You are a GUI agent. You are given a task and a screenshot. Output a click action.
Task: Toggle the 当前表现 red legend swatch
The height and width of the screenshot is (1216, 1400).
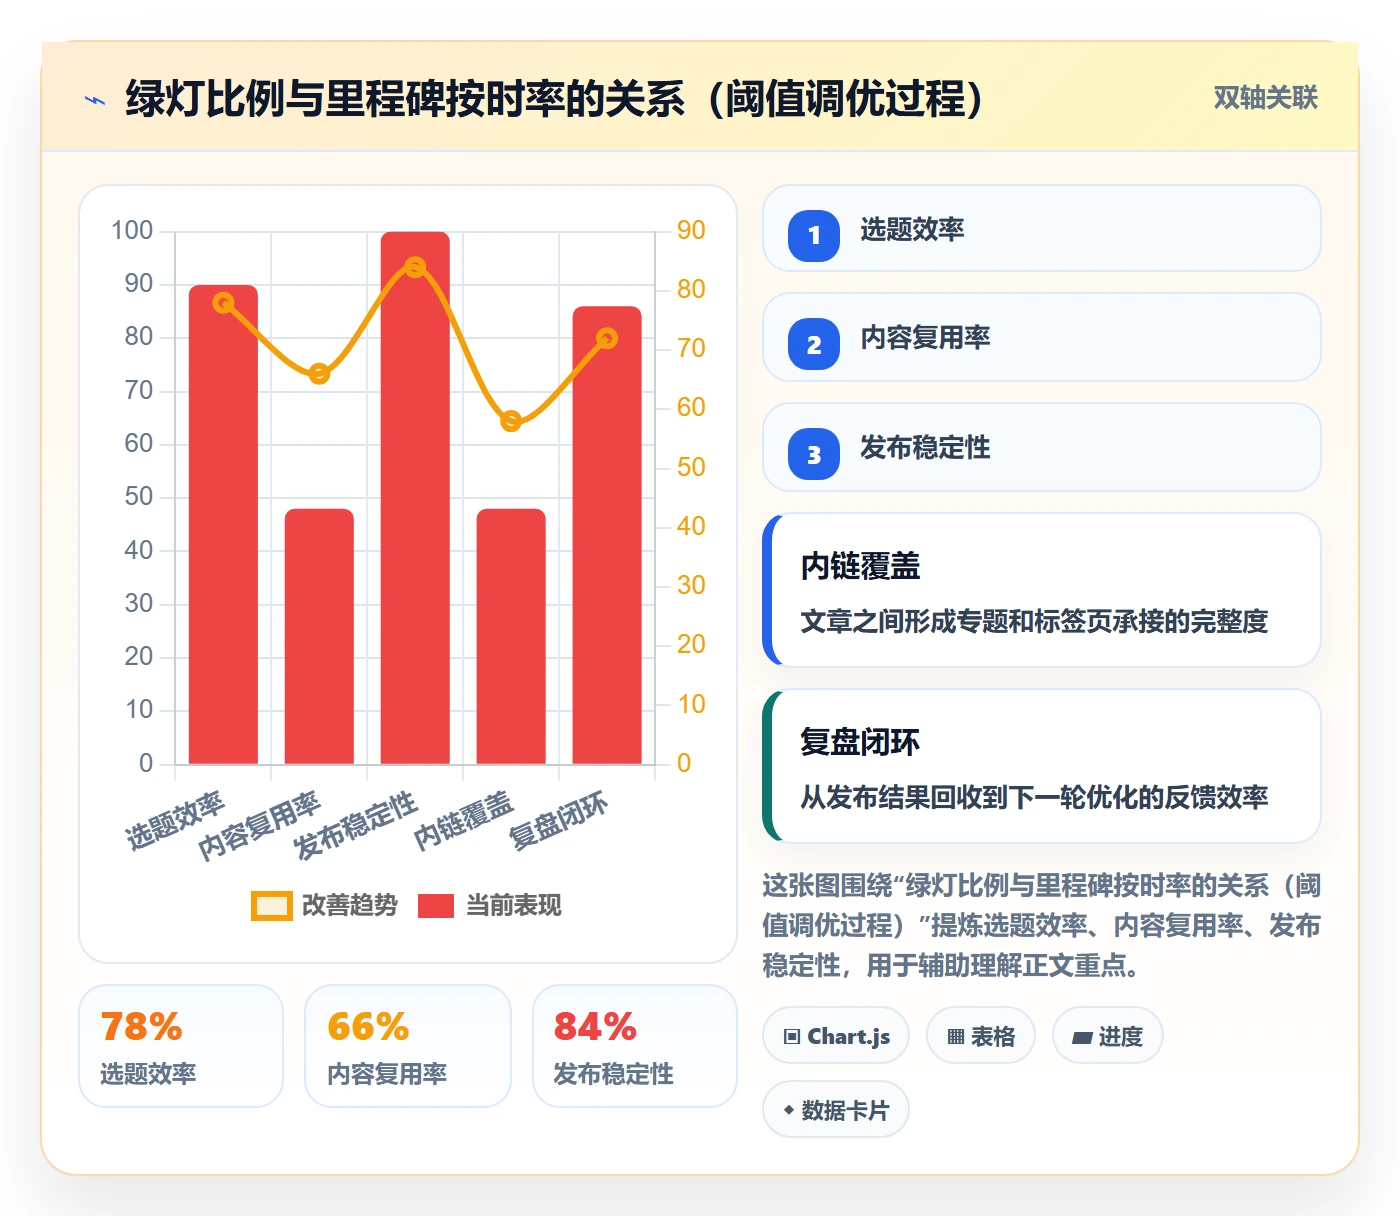pos(435,905)
